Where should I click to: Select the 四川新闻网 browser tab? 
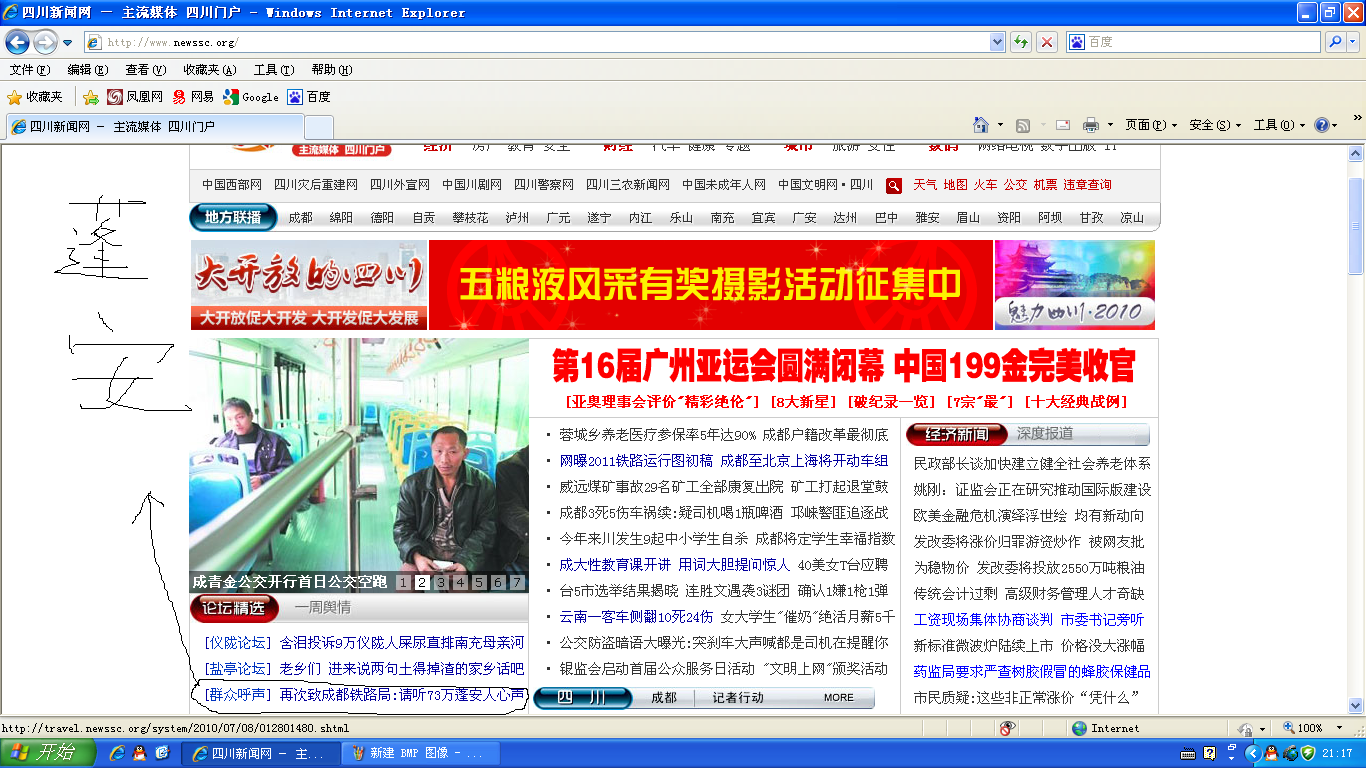point(153,127)
